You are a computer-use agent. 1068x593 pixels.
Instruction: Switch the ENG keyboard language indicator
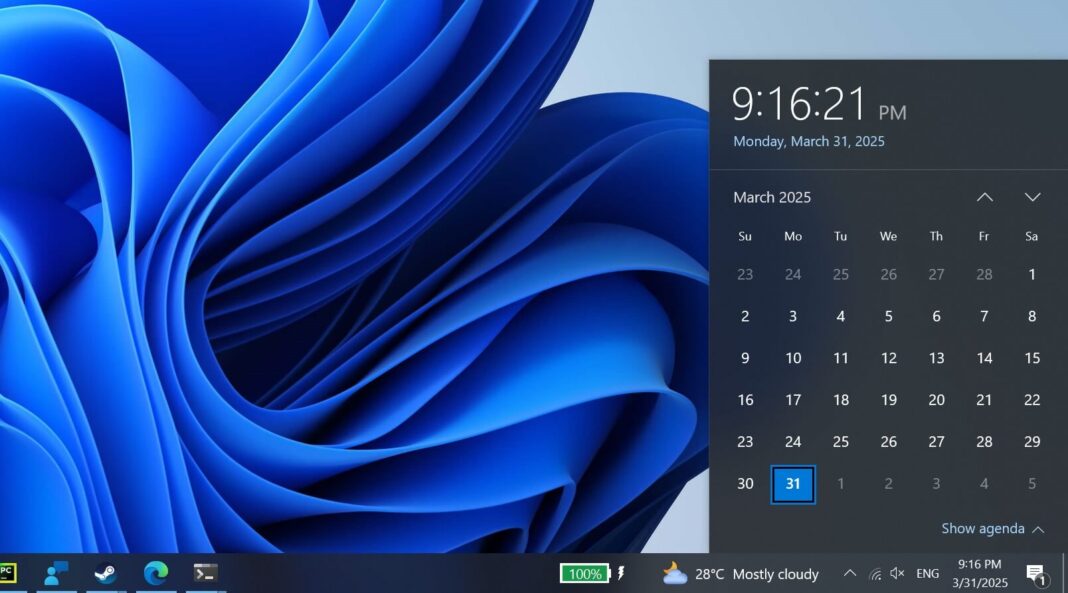(927, 573)
